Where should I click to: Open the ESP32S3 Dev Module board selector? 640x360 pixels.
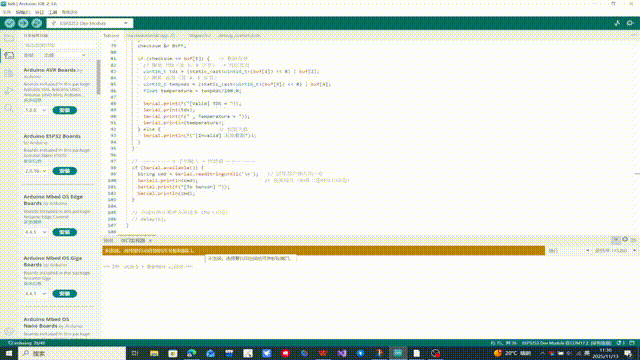[x=90, y=23]
